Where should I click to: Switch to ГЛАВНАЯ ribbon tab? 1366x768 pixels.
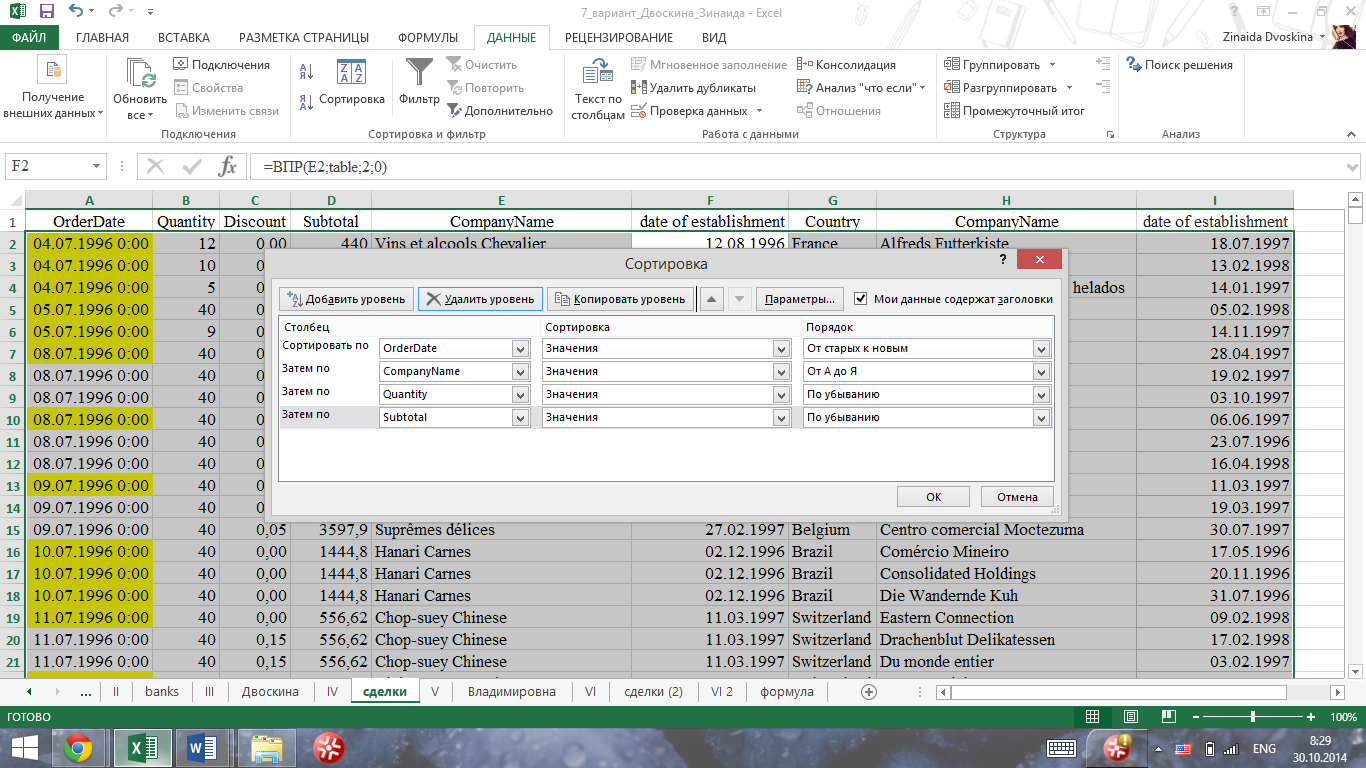102,38
